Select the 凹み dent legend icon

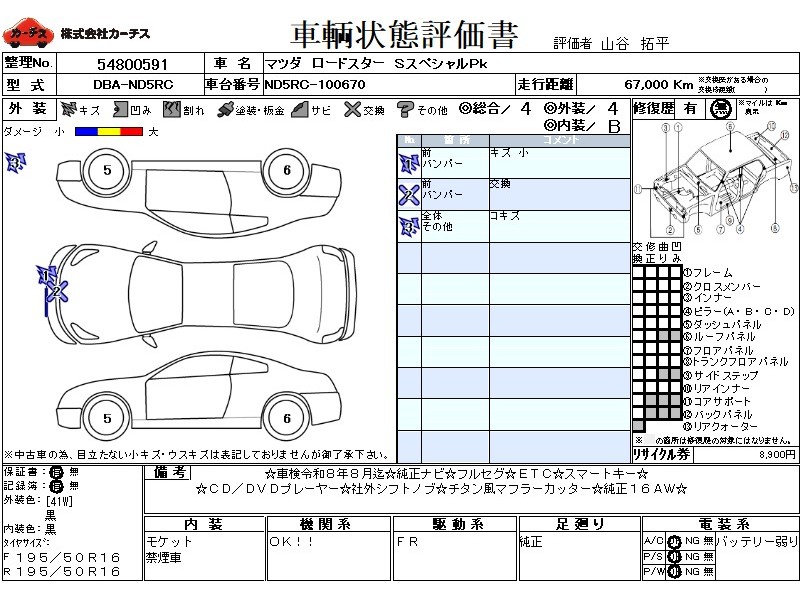[120, 109]
